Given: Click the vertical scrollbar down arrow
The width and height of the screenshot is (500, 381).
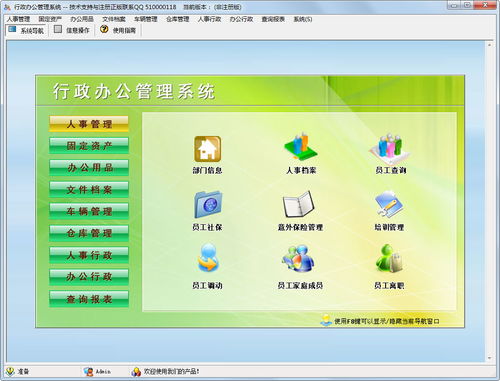Looking at the screenshot, I should 489,358.
